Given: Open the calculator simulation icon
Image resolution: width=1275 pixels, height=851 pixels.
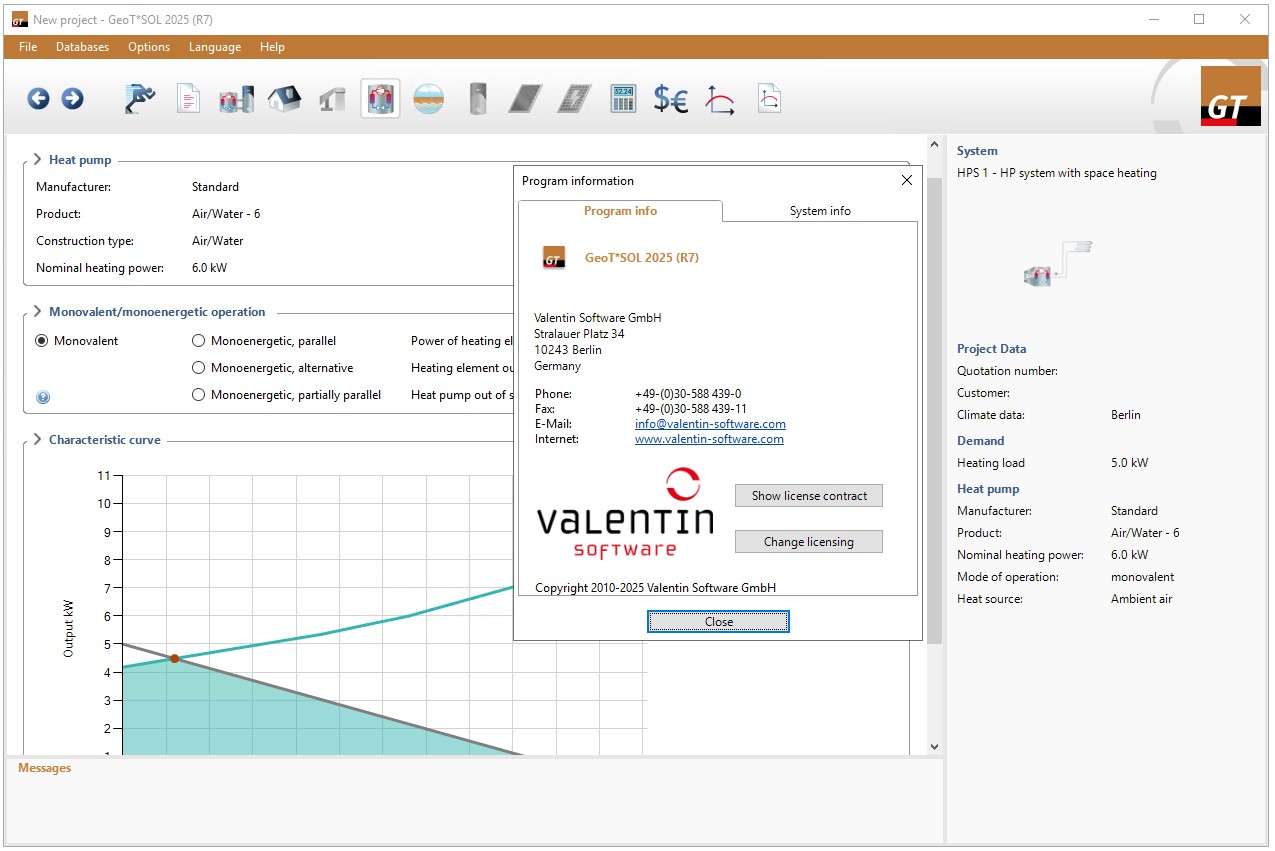Looking at the screenshot, I should (623, 98).
